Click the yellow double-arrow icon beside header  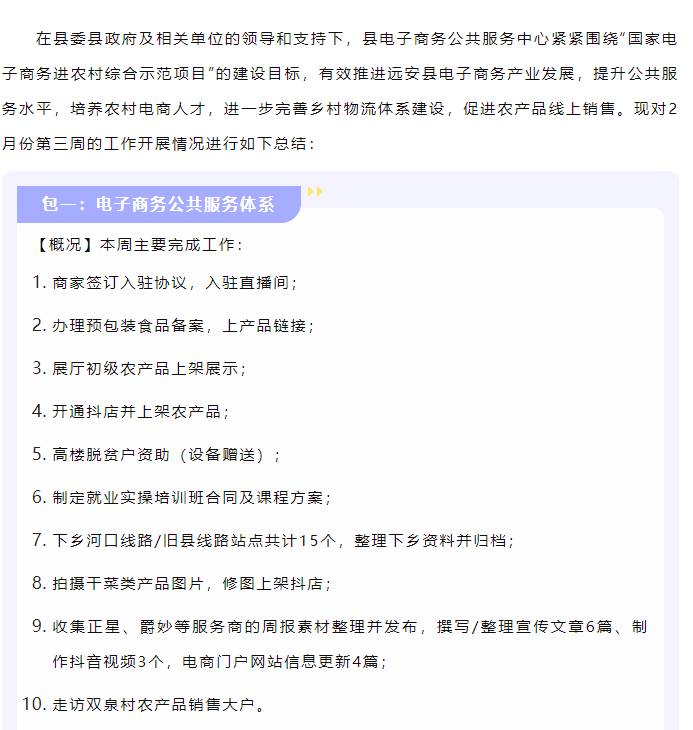click(x=315, y=191)
